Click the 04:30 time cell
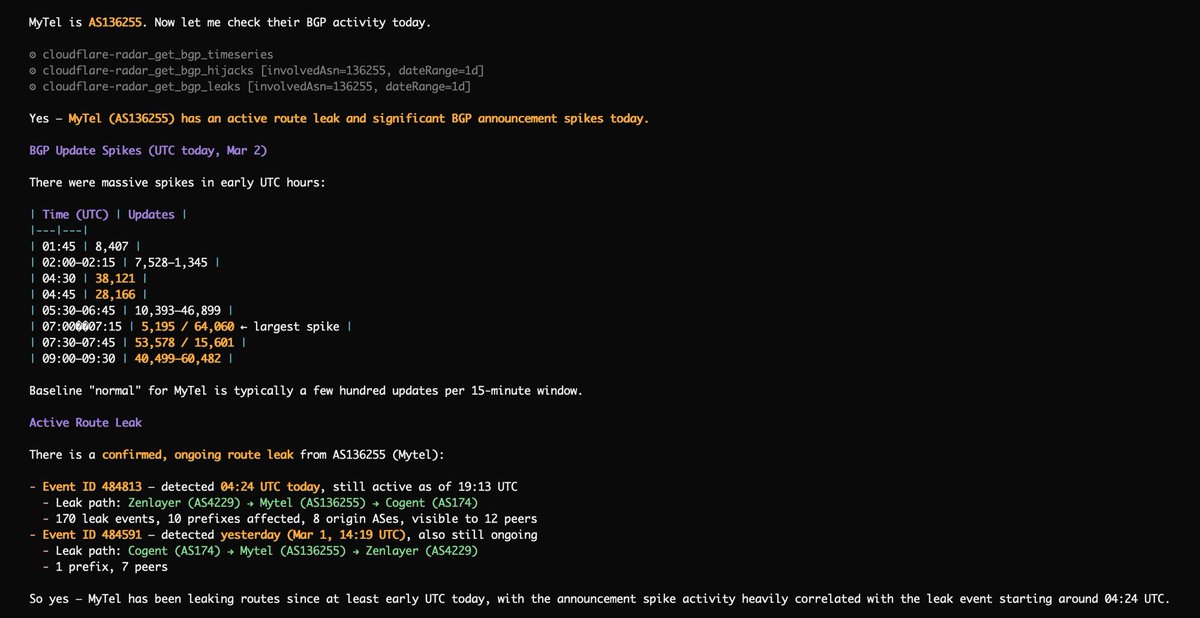This screenshot has width=1200, height=618. (x=58, y=278)
